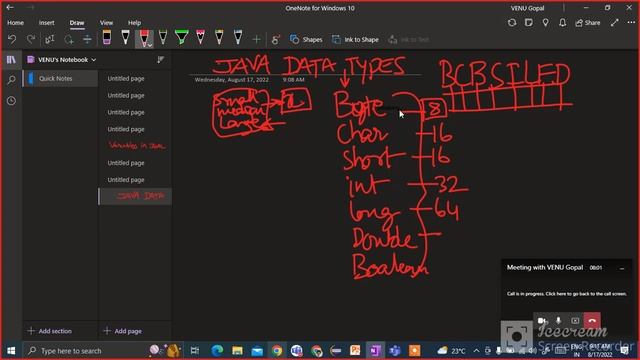Open Google Chrome from taskbar
The height and width of the screenshot is (360, 640).
[277, 351]
